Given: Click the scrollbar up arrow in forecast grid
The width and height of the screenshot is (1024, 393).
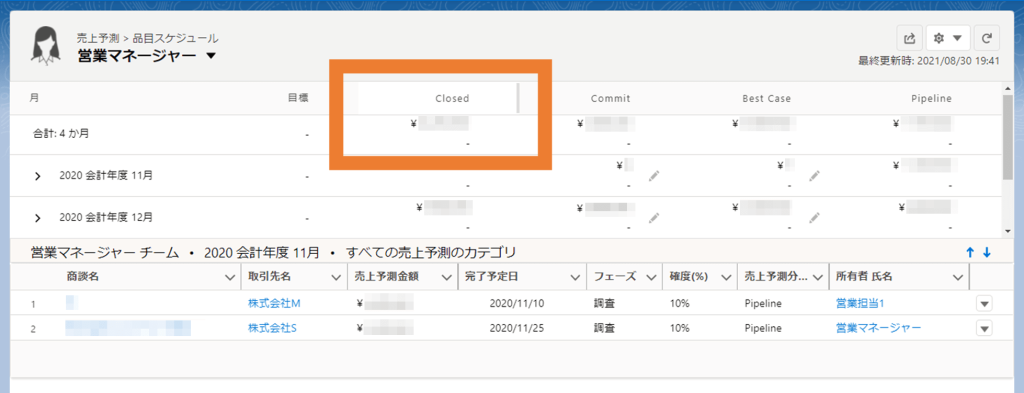Looking at the screenshot, I should (x=1008, y=88).
